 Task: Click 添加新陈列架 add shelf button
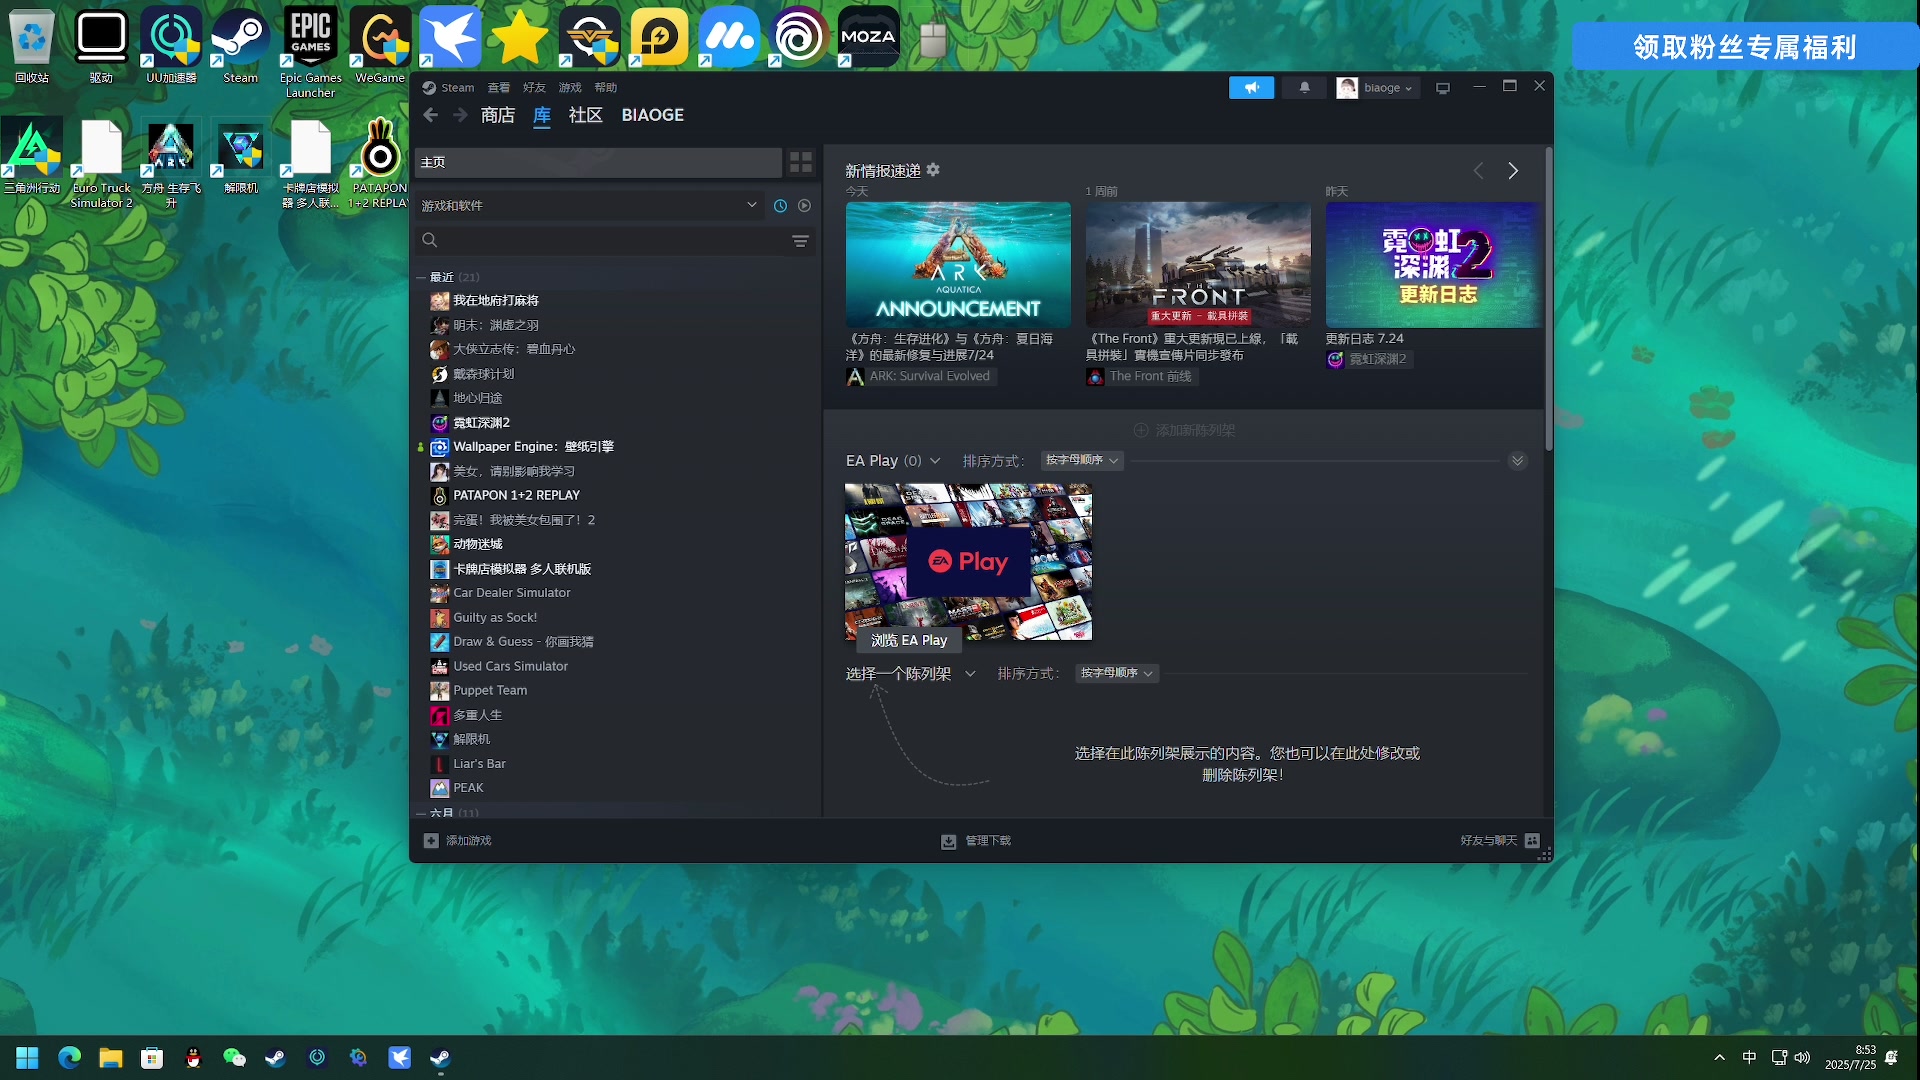1184,430
